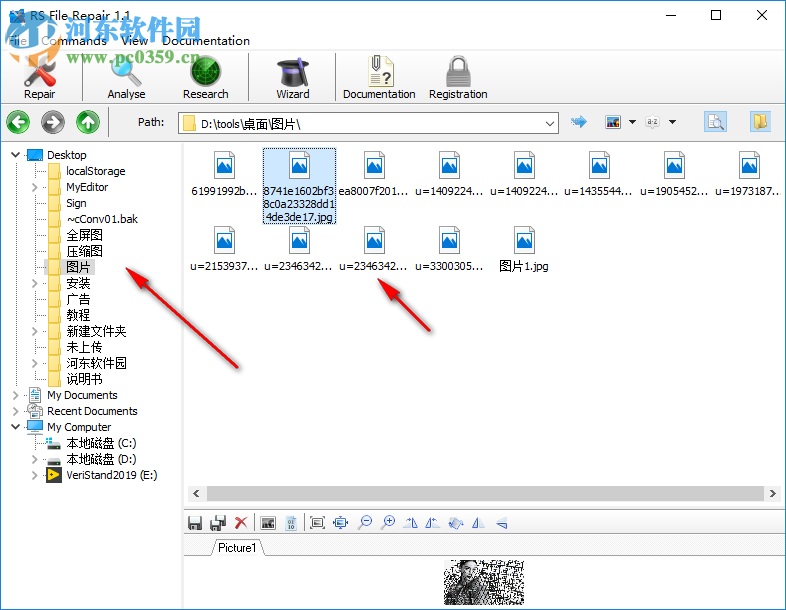
Task: Select 本地磁盘 (C:) drive
Action: tap(101, 443)
